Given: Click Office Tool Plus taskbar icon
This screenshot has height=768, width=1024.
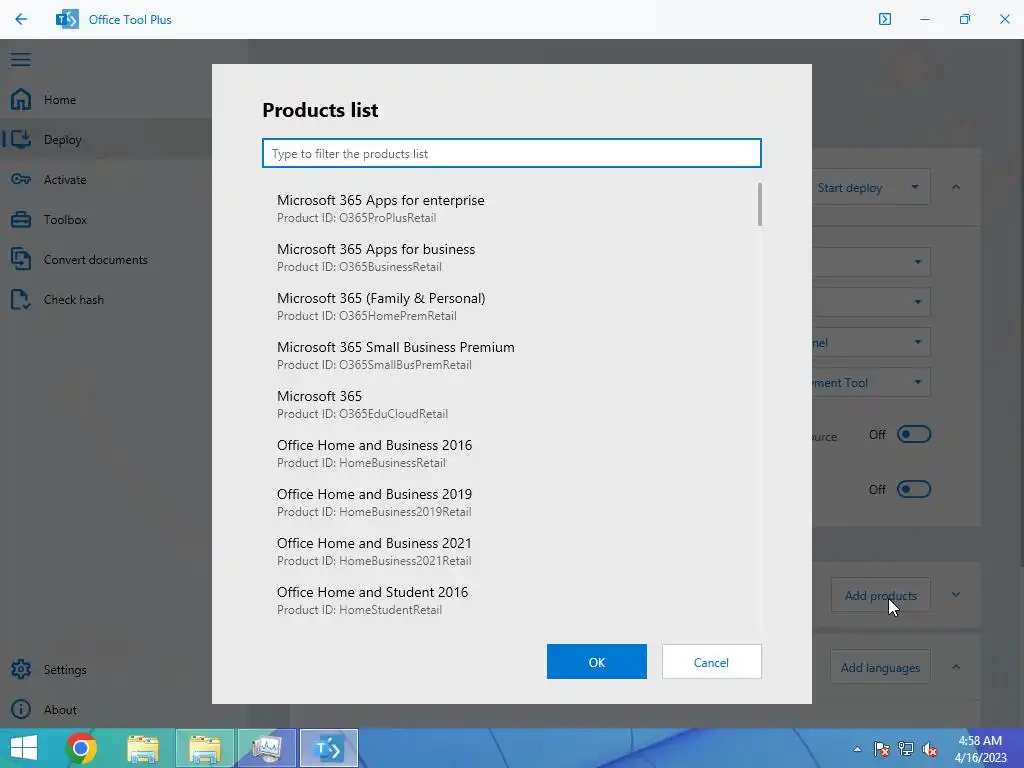Looking at the screenshot, I should tap(328, 748).
